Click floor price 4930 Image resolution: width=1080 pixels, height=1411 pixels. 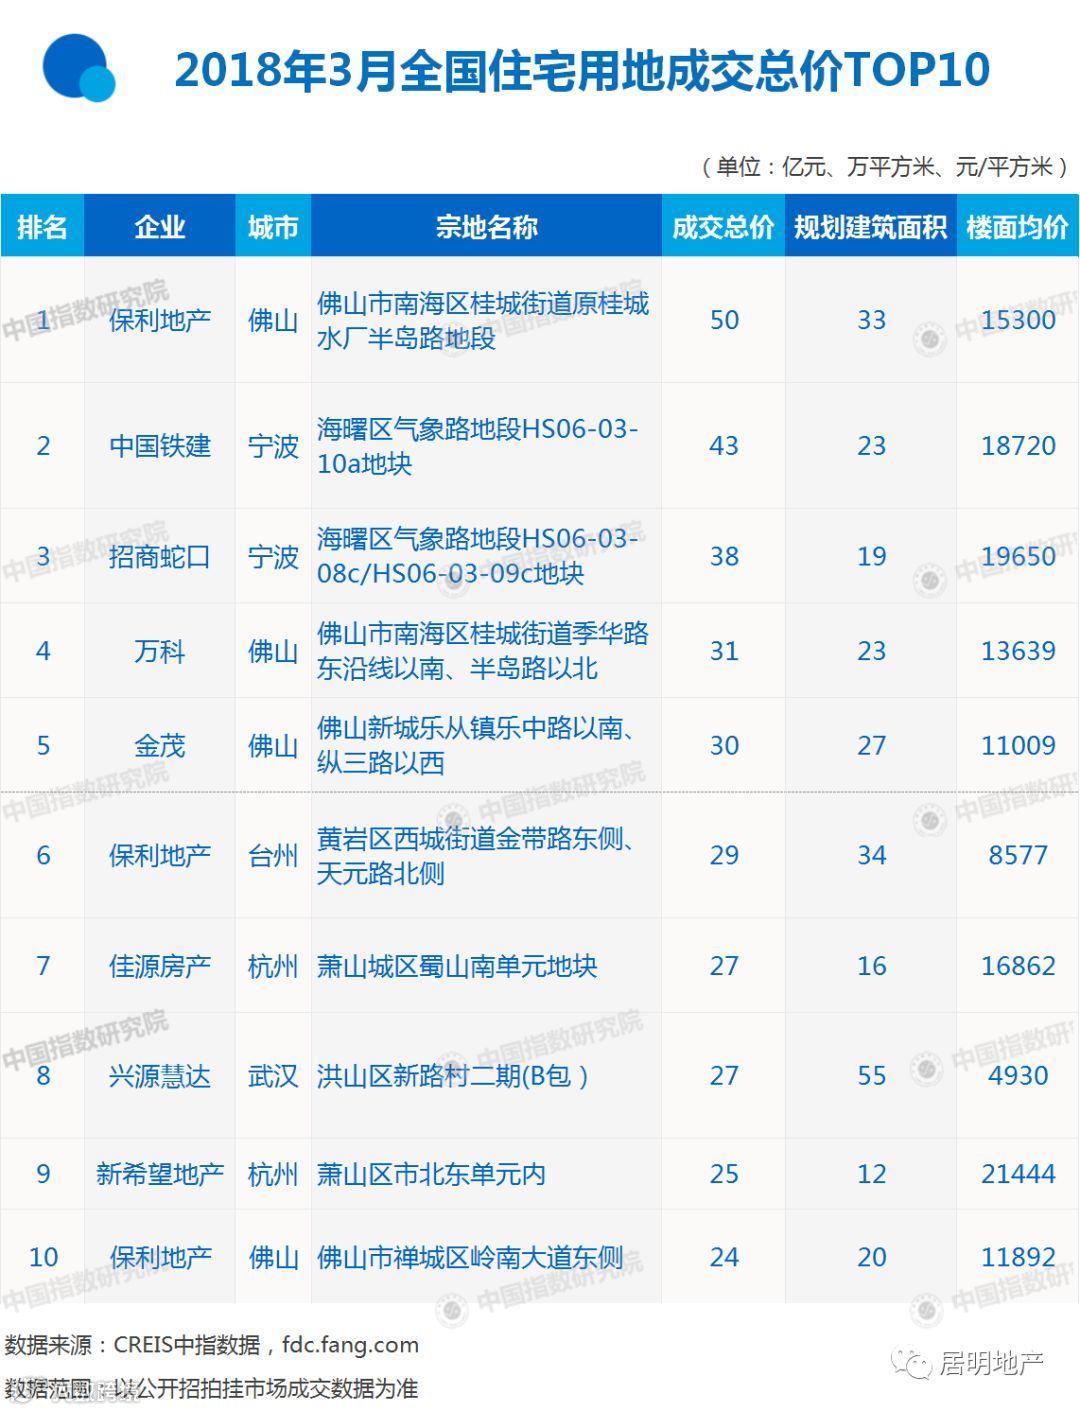[1018, 1076]
